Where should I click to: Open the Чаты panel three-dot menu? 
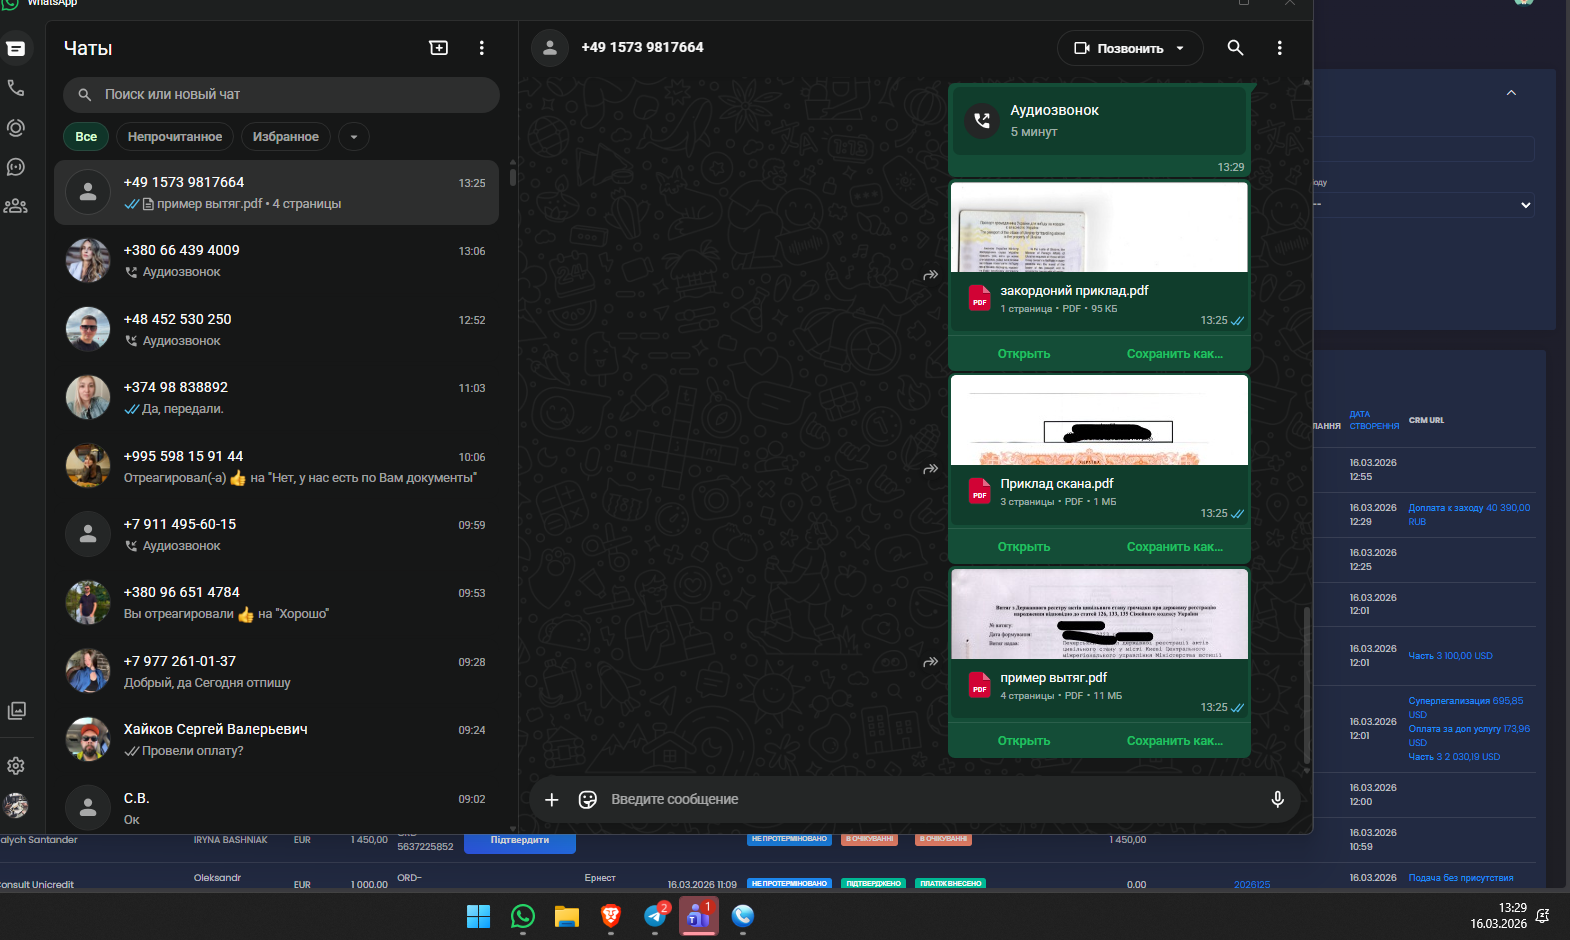[482, 48]
